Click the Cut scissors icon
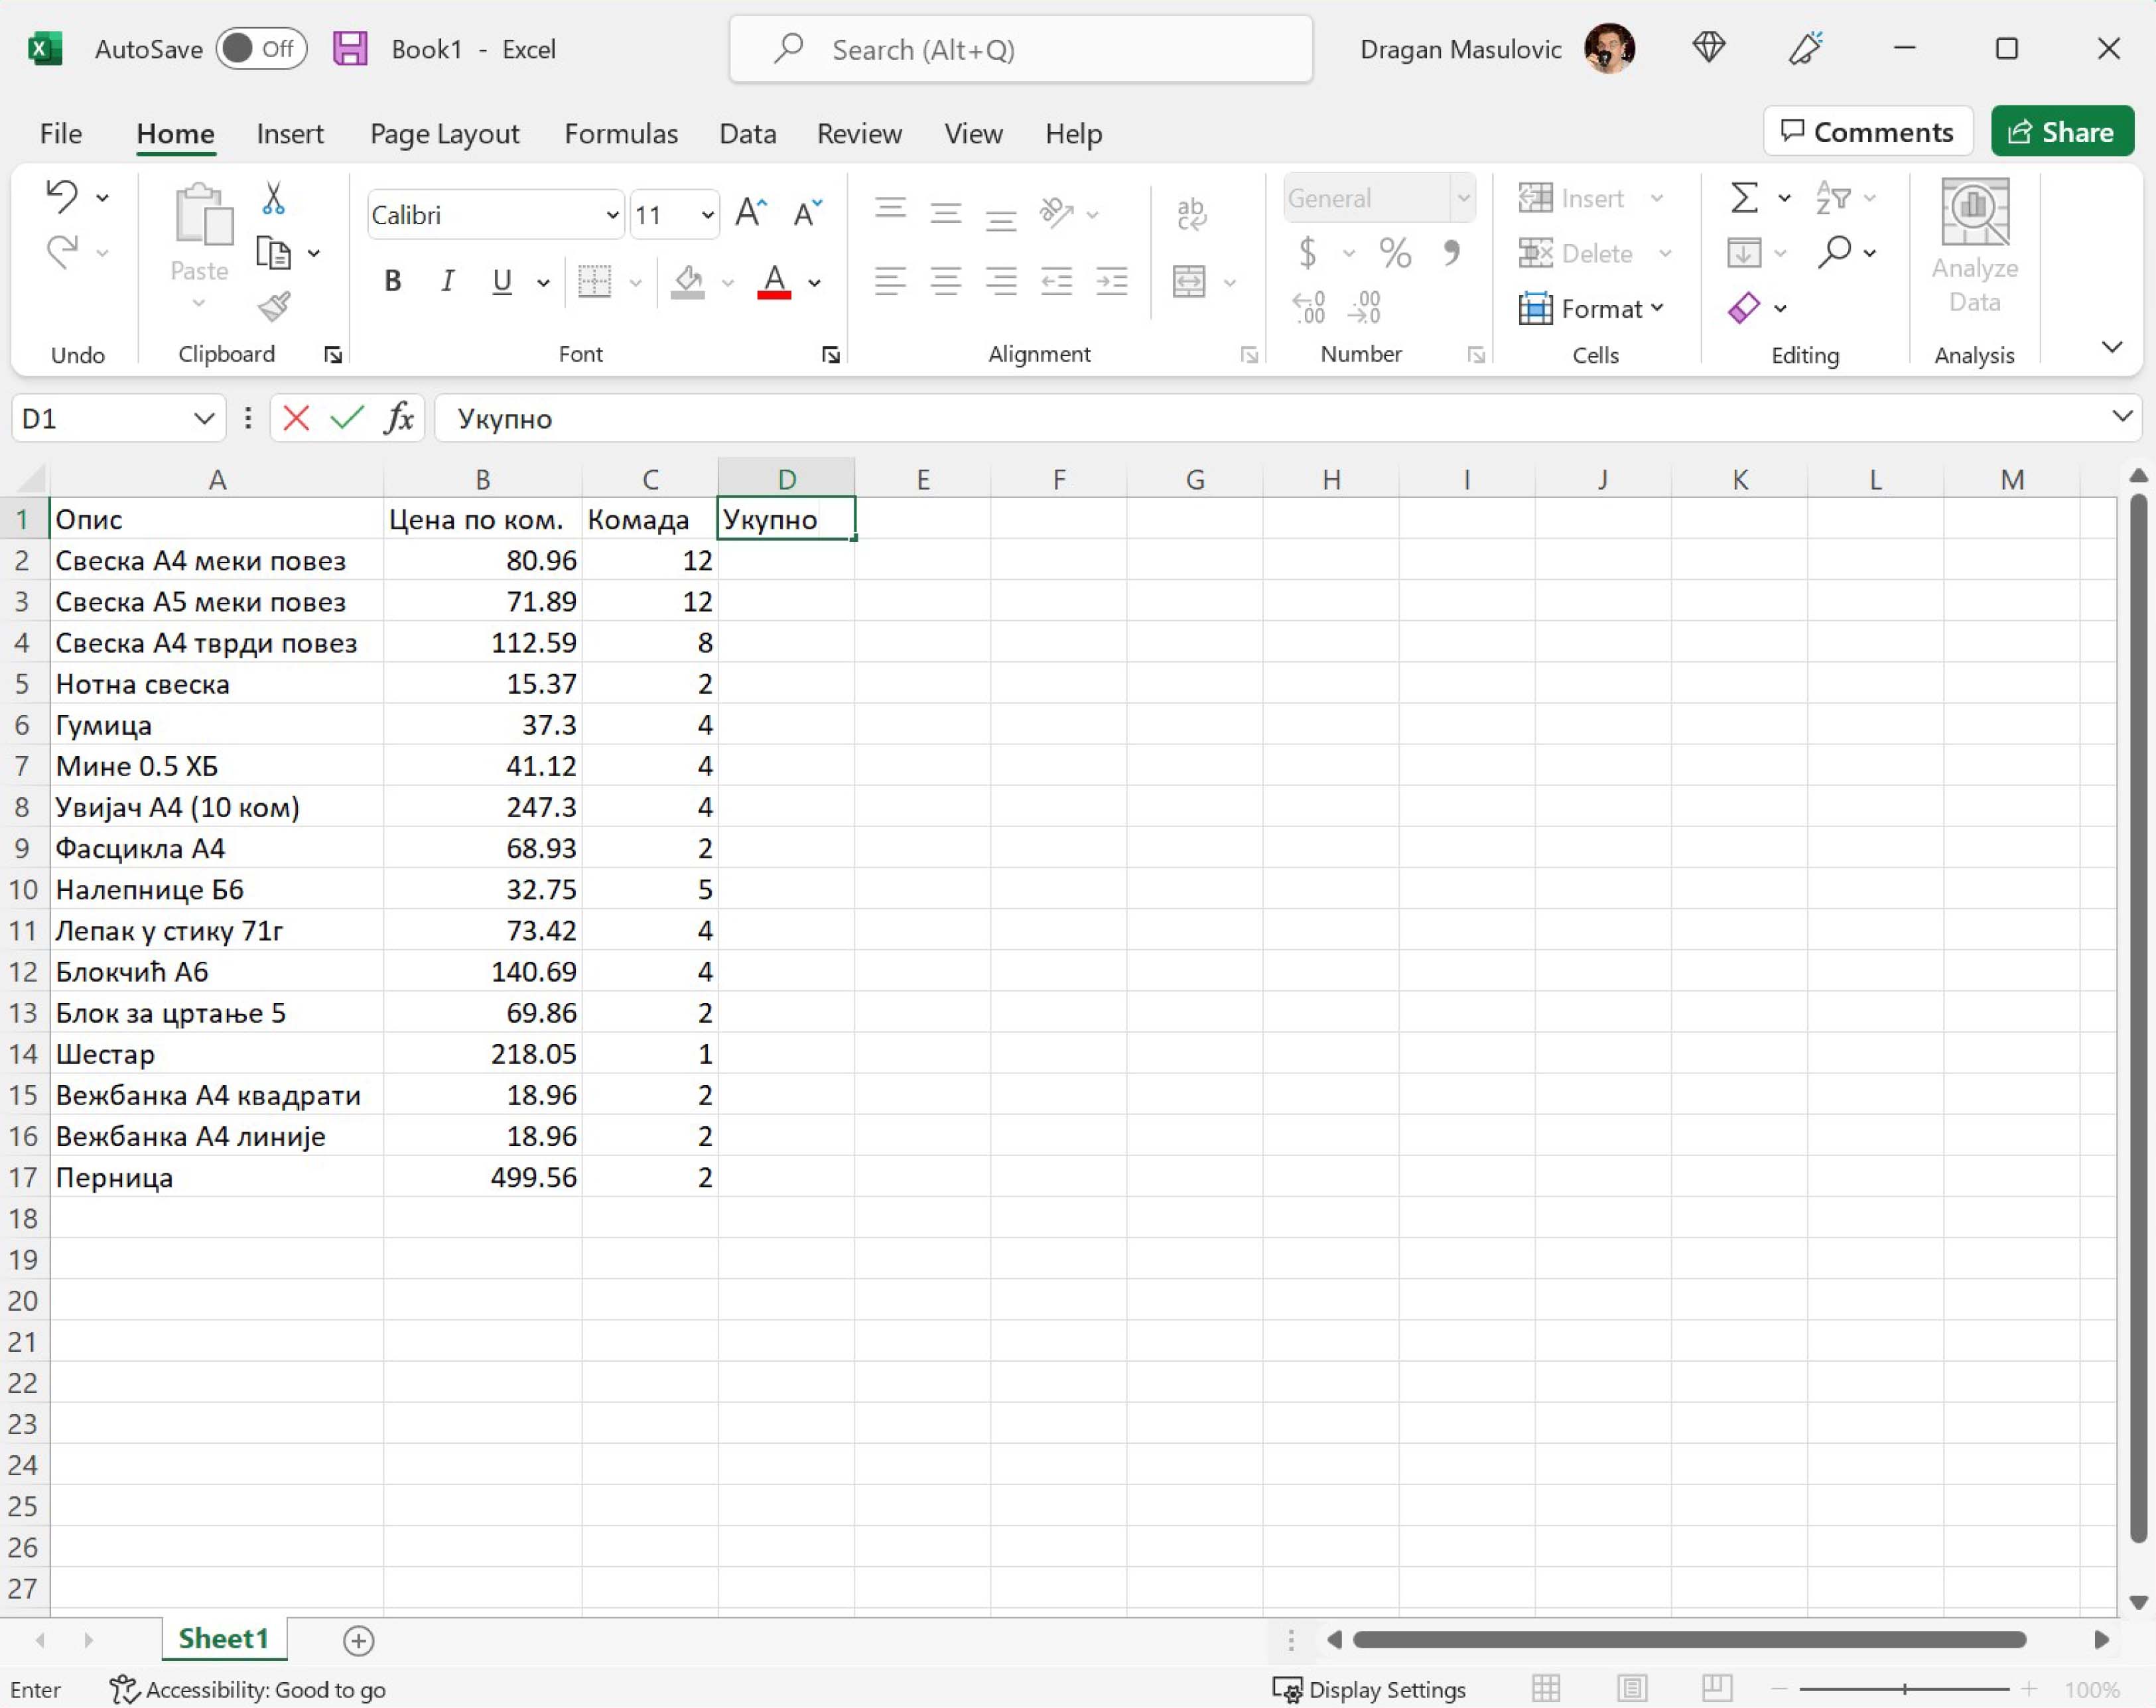This screenshot has width=2156, height=1708. [x=273, y=198]
